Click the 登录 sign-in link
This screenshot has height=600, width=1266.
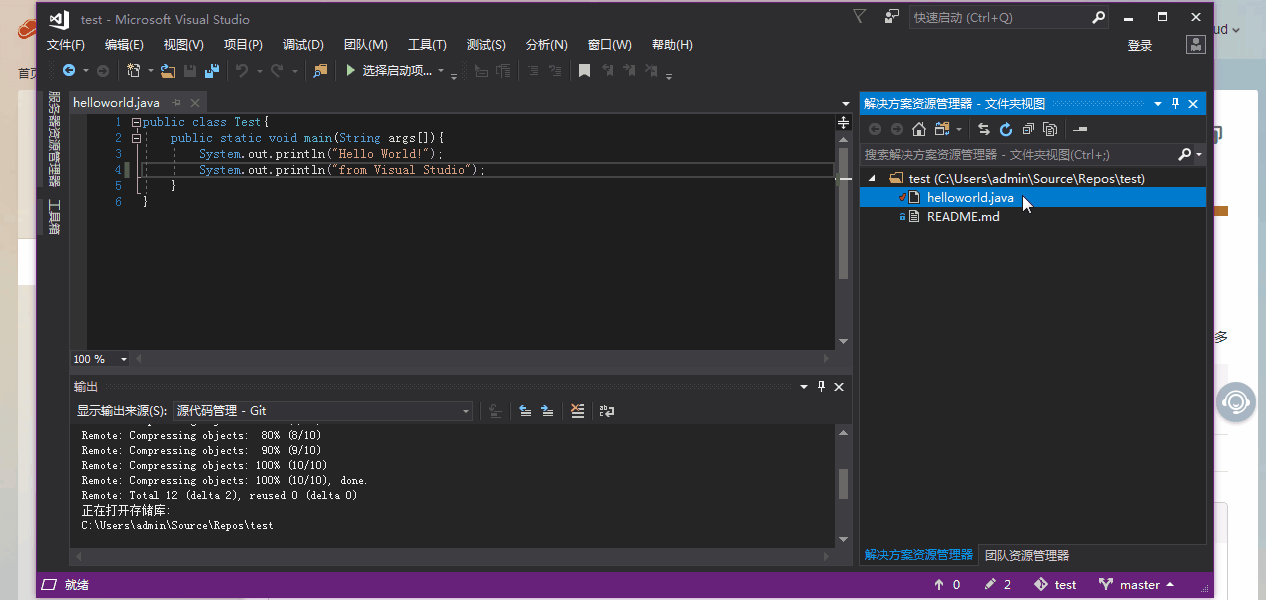tap(1140, 45)
